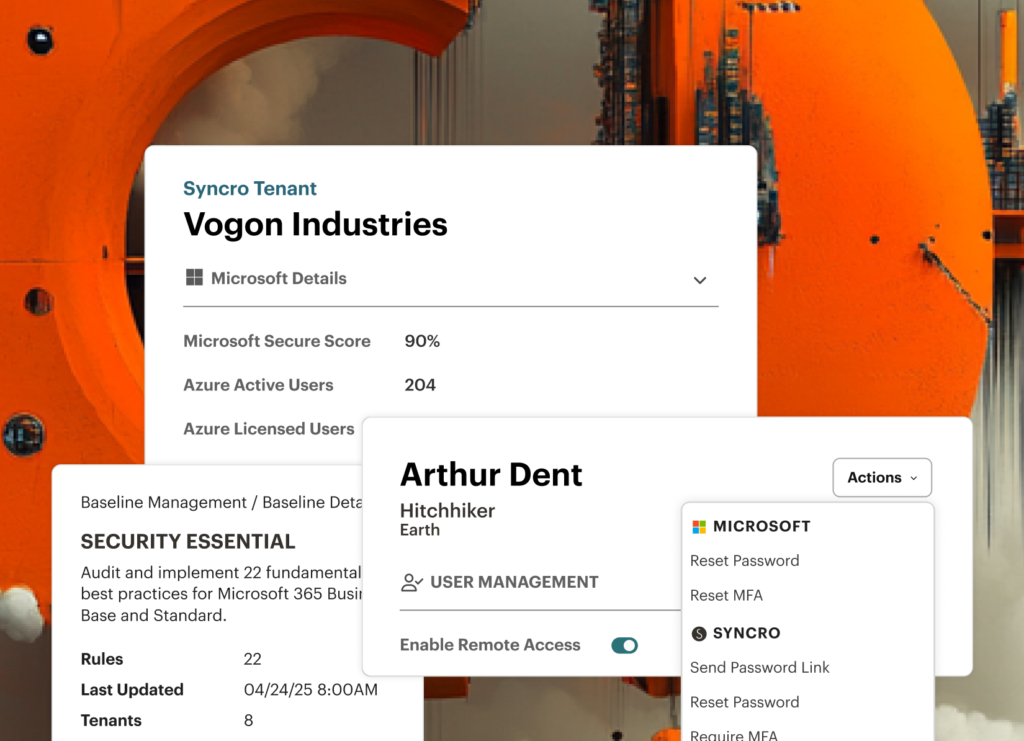Open the Syncro Tenant link

[250, 188]
